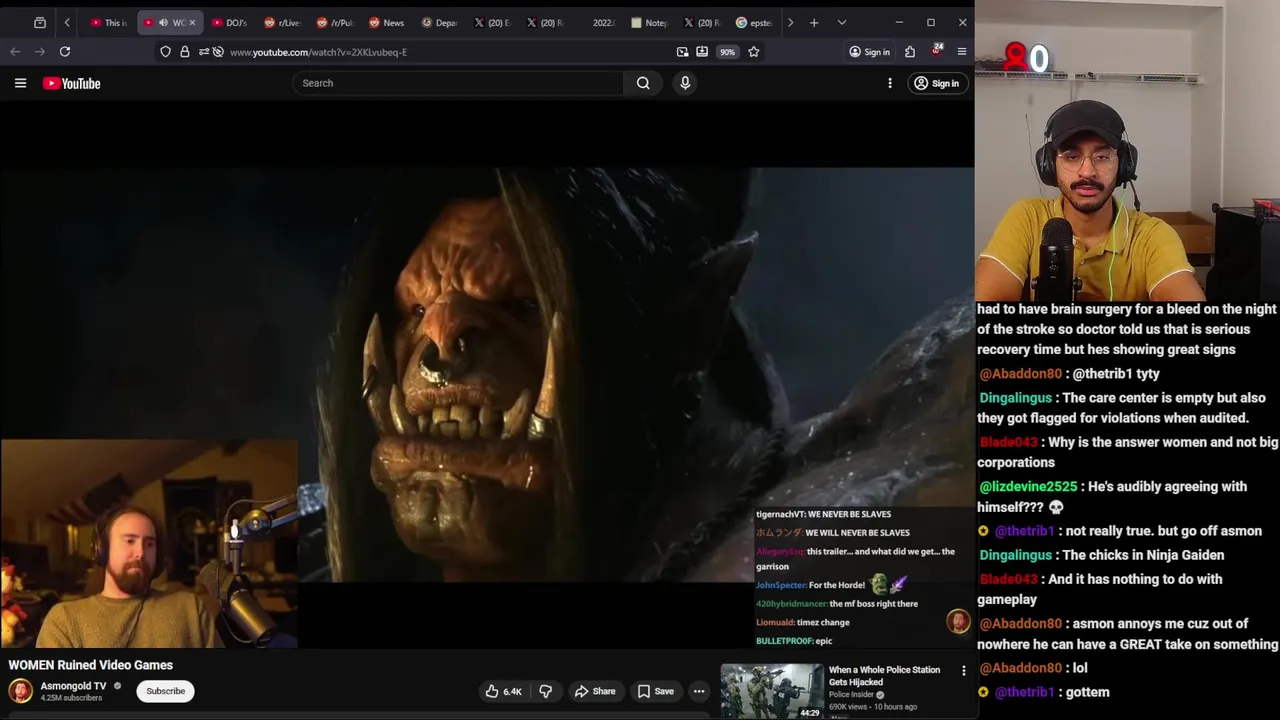Focus the YouTube Search field
This screenshot has height=720, width=1280.
click(458, 83)
